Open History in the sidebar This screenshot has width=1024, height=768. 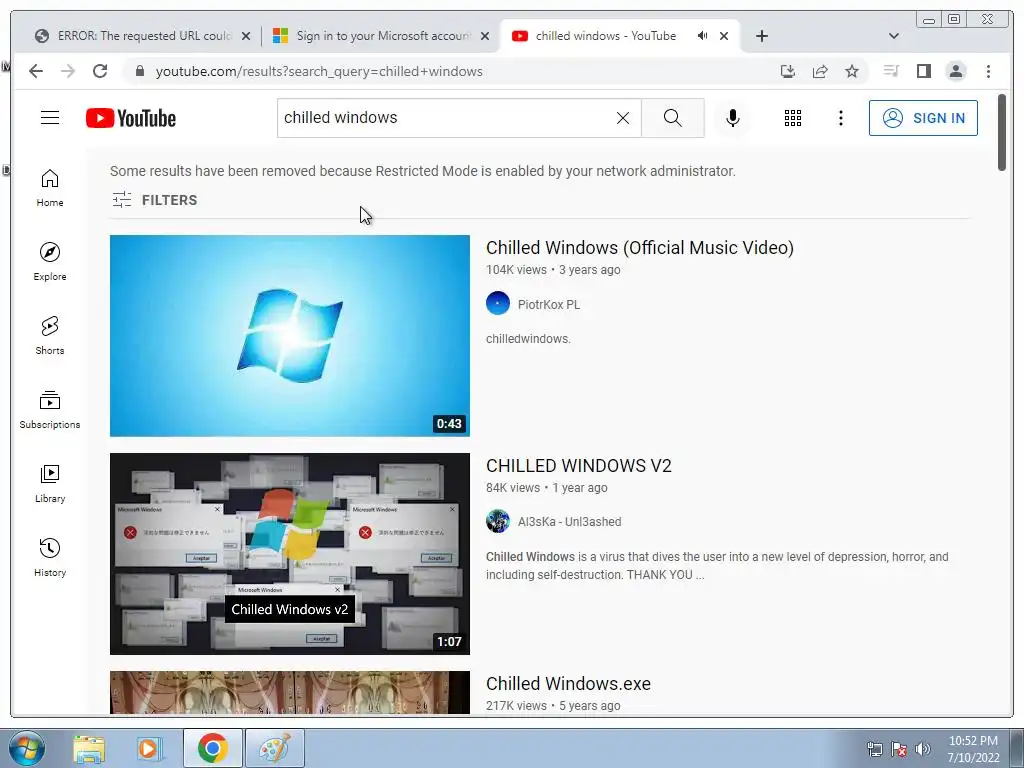click(x=50, y=557)
